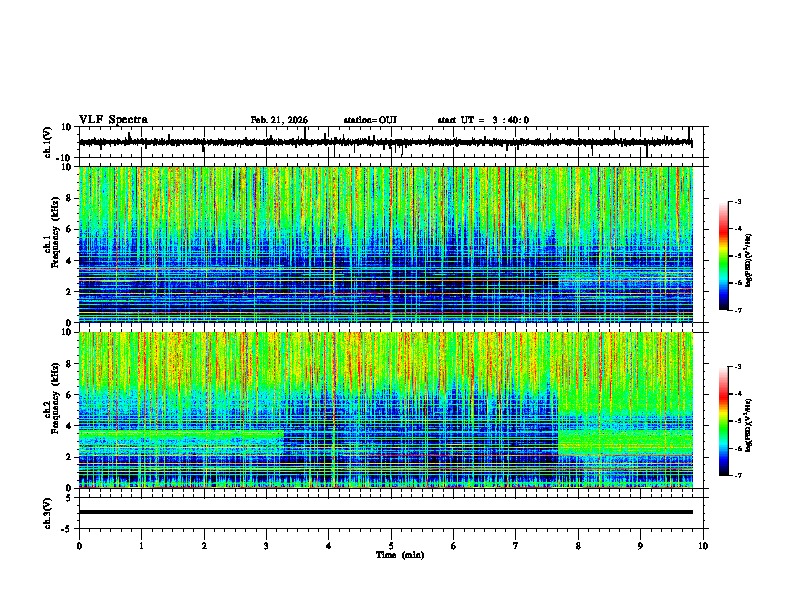Click the thick black ch.3 voltage line
792x612 pixels.
coord(386,512)
